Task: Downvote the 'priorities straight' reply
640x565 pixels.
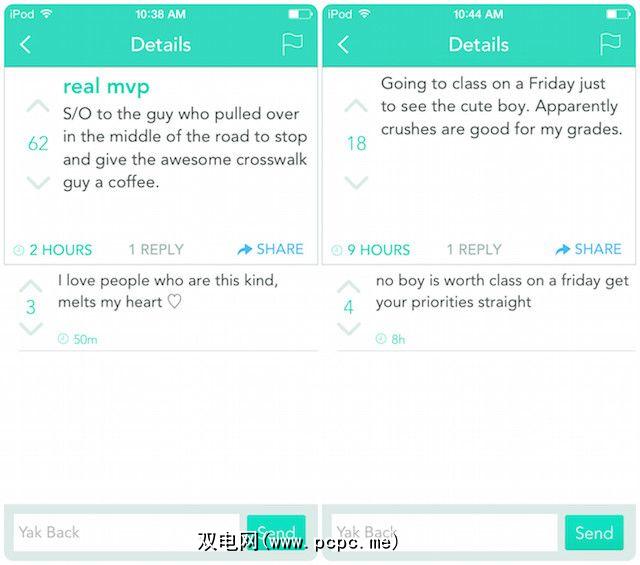Action: point(348,328)
